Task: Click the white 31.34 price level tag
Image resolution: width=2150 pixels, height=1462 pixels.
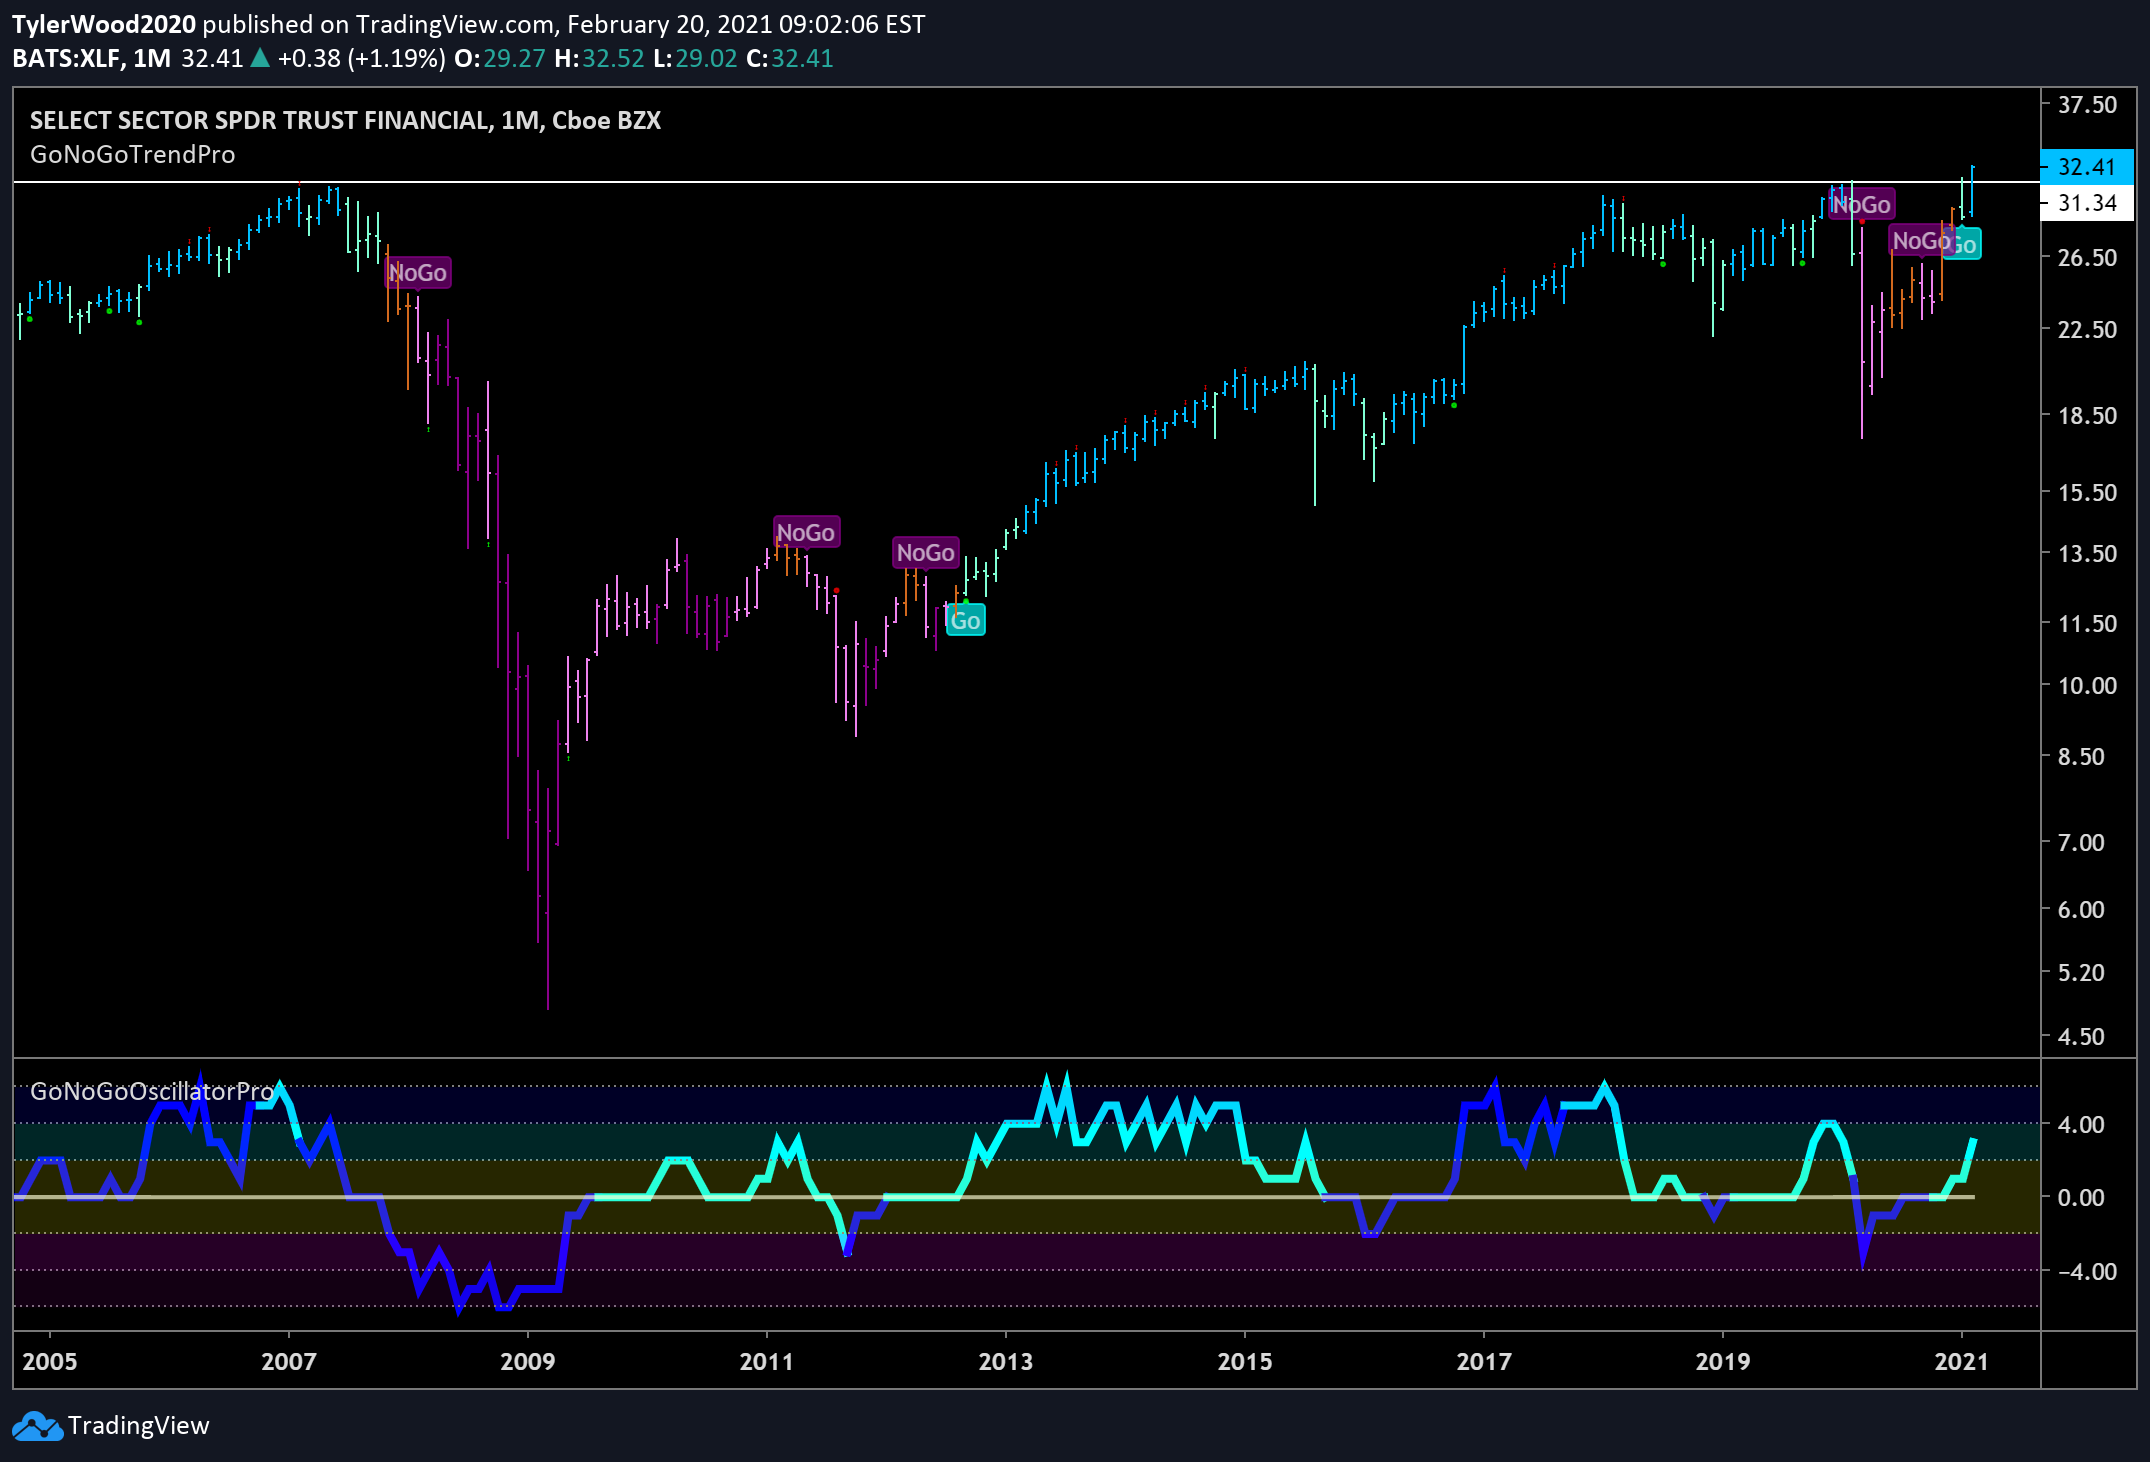Action: pyautogui.click(x=2087, y=203)
